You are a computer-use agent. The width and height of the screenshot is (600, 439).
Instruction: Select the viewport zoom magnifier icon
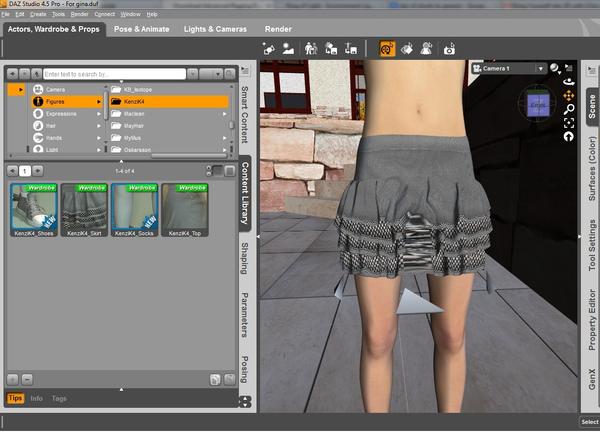tap(569, 109)
